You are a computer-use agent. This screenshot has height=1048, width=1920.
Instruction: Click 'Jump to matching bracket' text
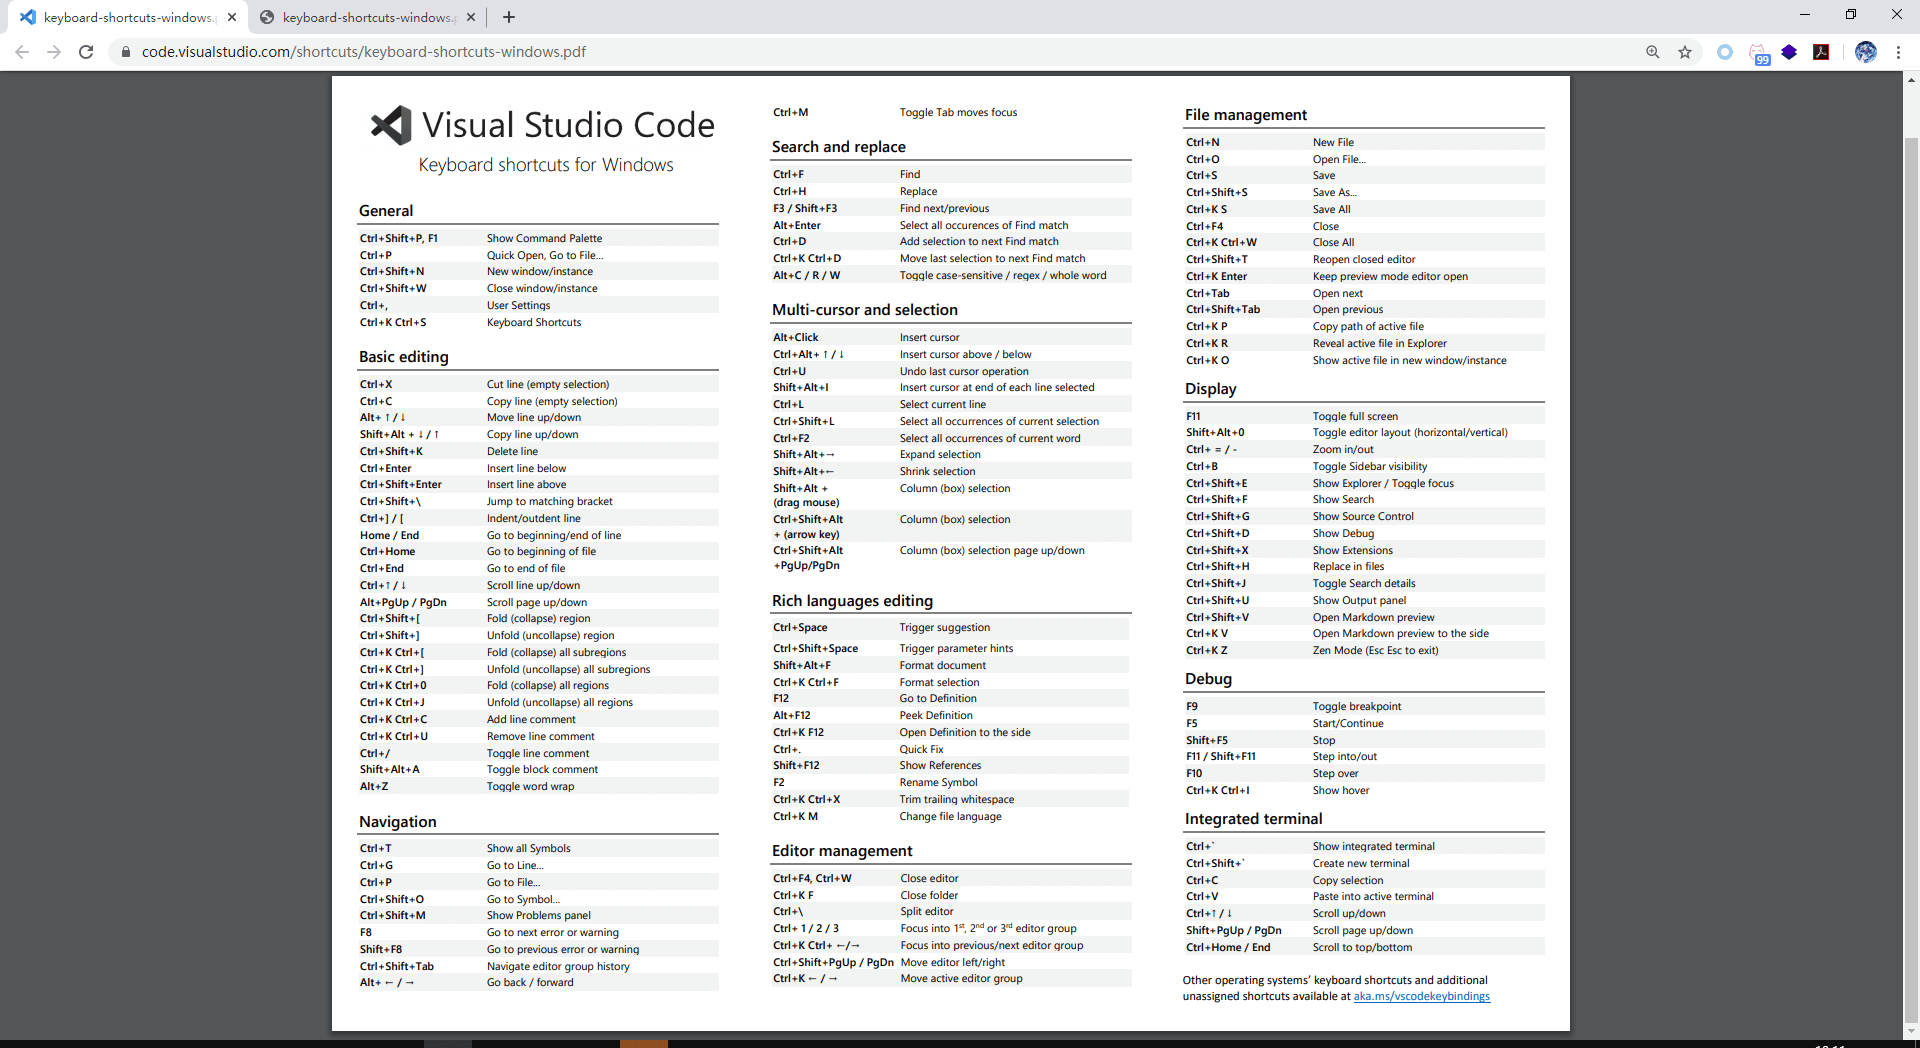(x=550, y=501)
